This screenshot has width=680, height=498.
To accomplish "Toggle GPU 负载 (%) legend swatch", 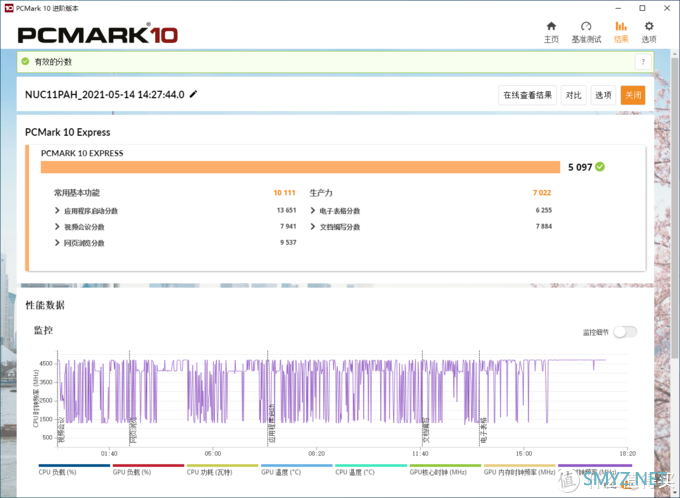I will click(x=148, y=465).
